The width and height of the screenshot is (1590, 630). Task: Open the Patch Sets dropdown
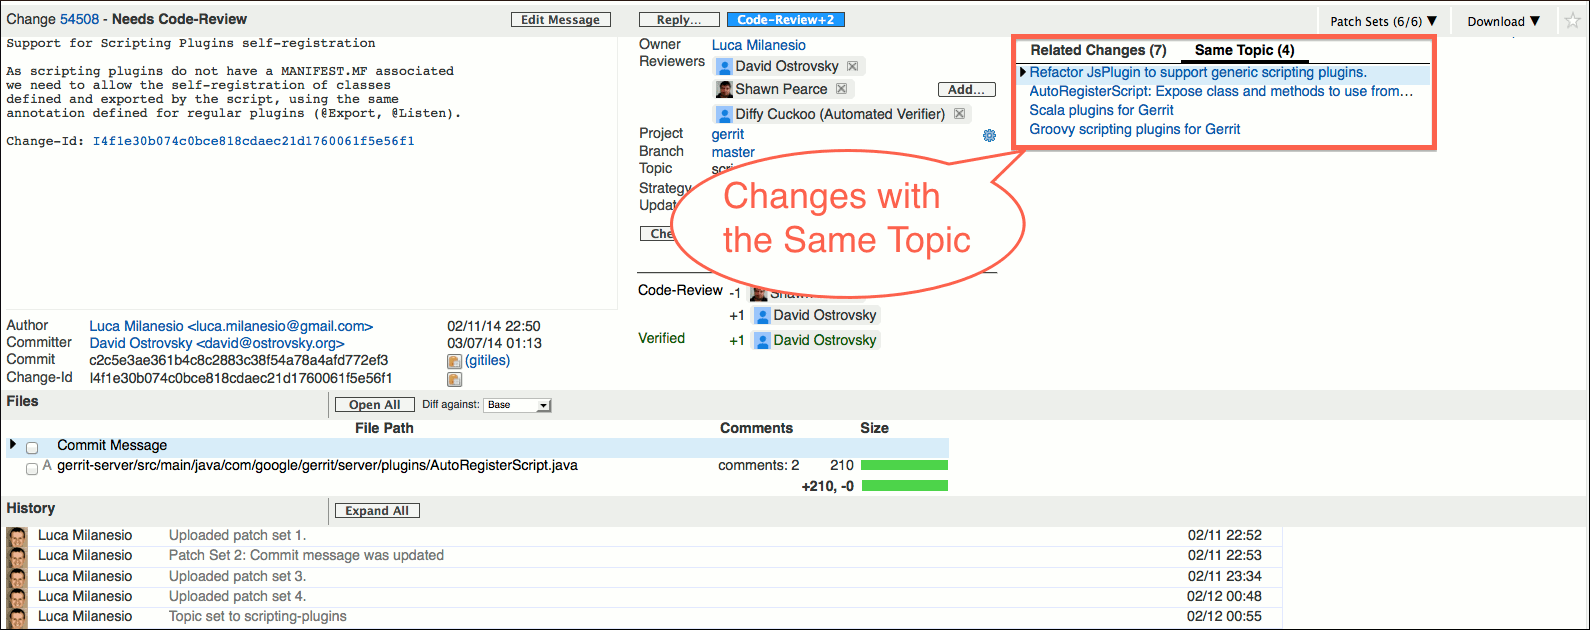1382,21
